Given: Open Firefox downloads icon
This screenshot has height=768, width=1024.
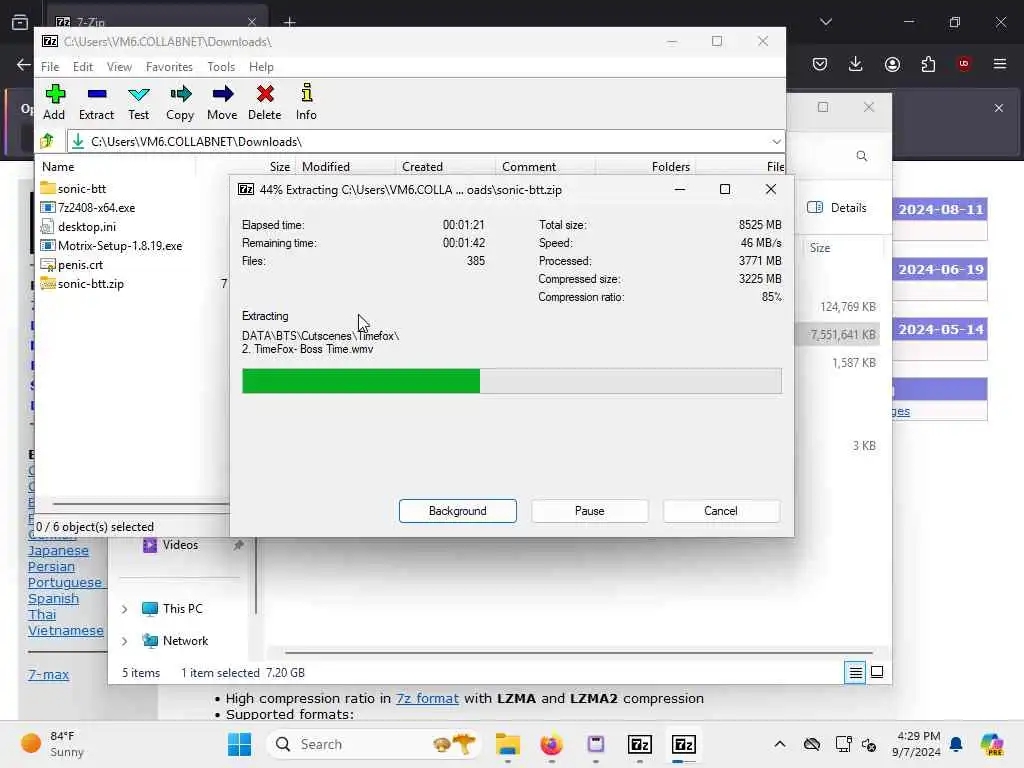Looking at the screenshot, I should (856, 64).
